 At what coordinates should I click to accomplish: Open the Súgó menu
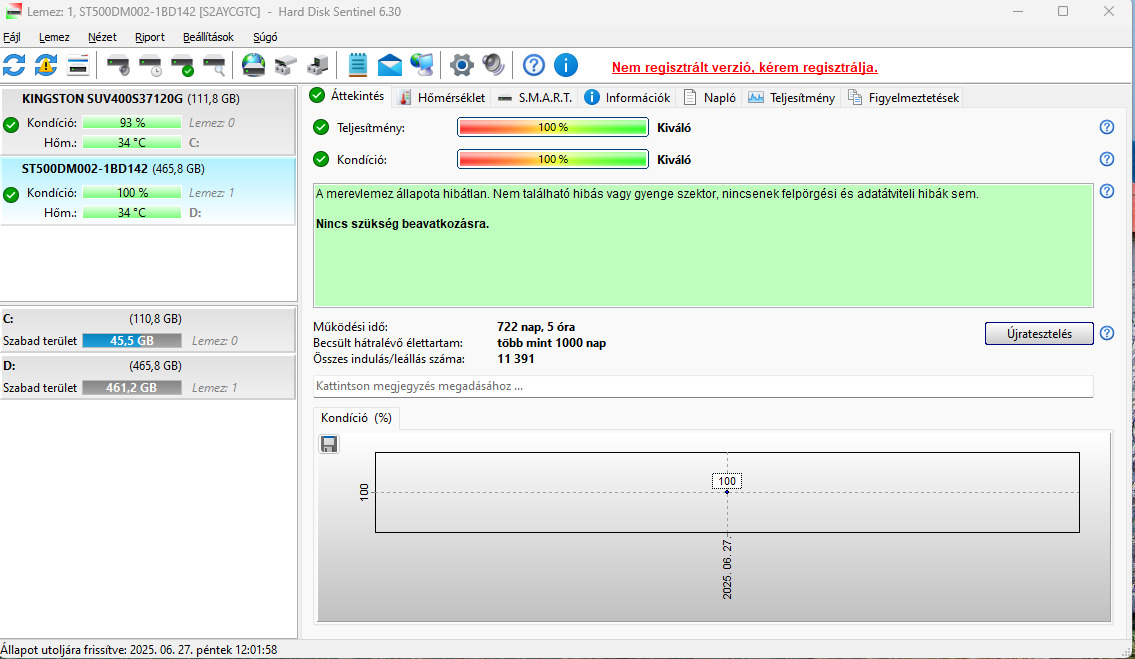tap(265, 37)
